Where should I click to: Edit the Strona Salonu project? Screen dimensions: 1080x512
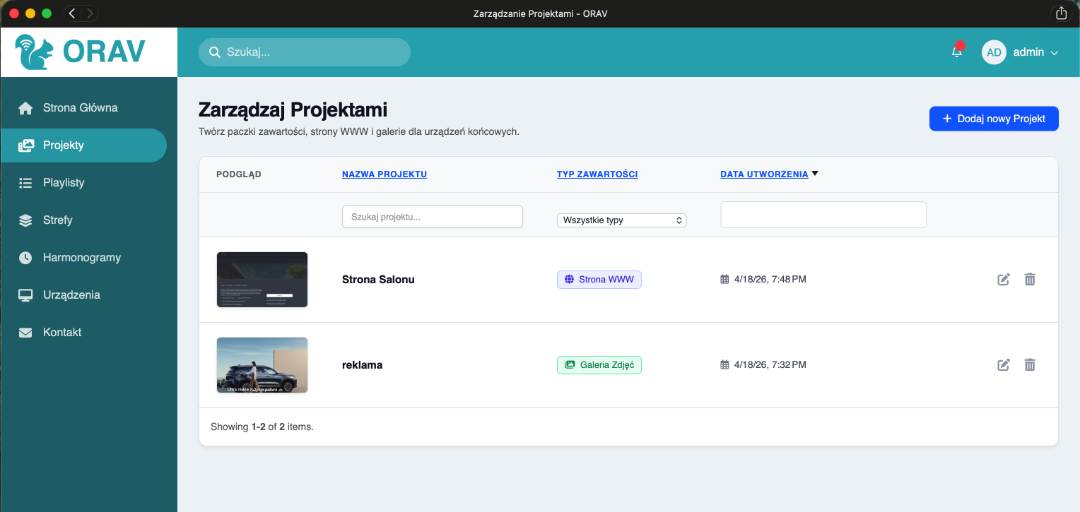pos(1004,280)
